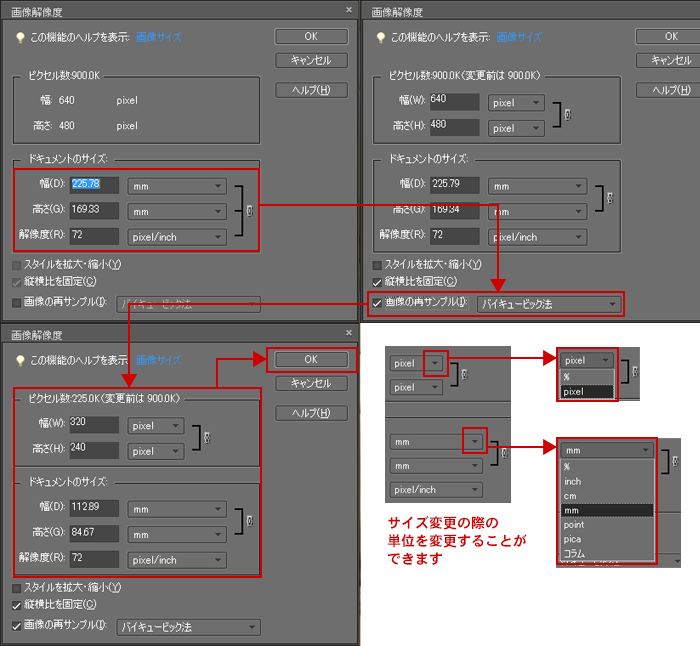Click the lightbulb help icon in the 225.78 mm dialog

pos(20,38)
